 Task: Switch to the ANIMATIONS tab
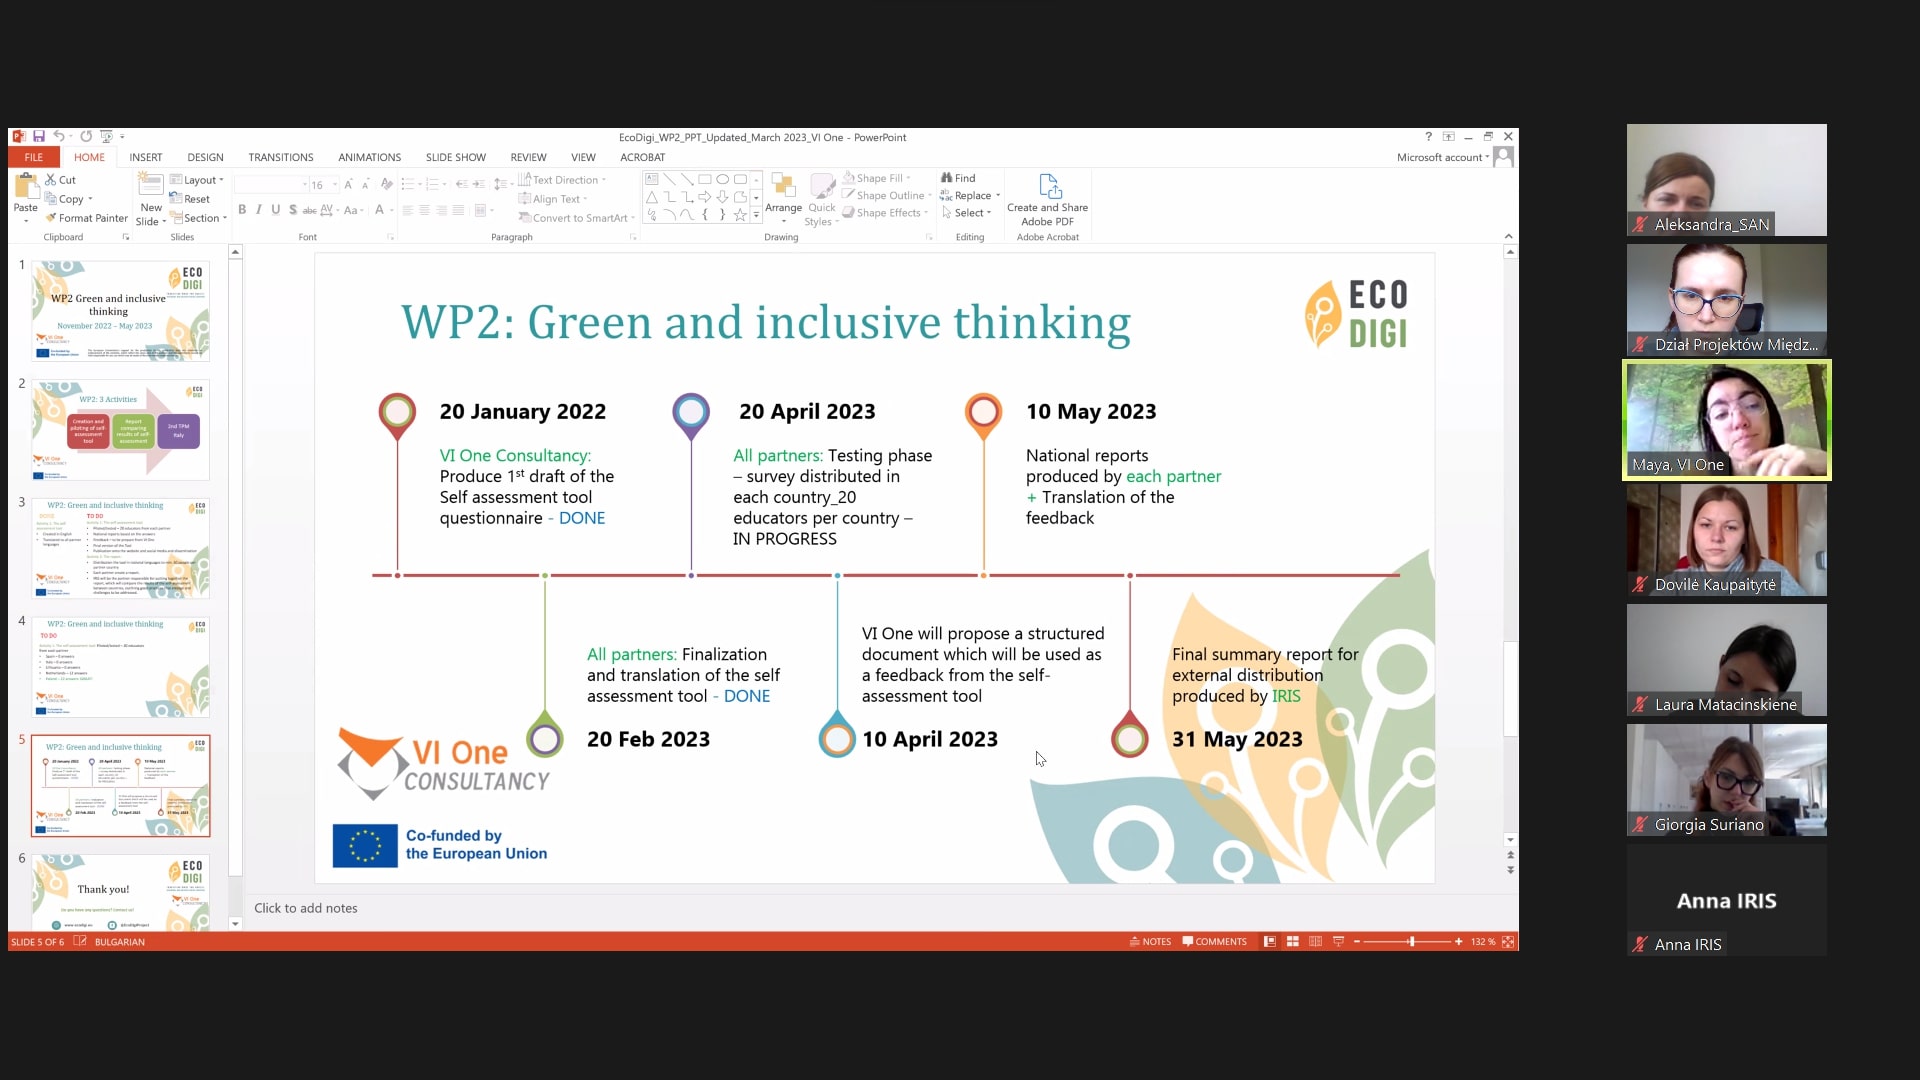[369, 157]
